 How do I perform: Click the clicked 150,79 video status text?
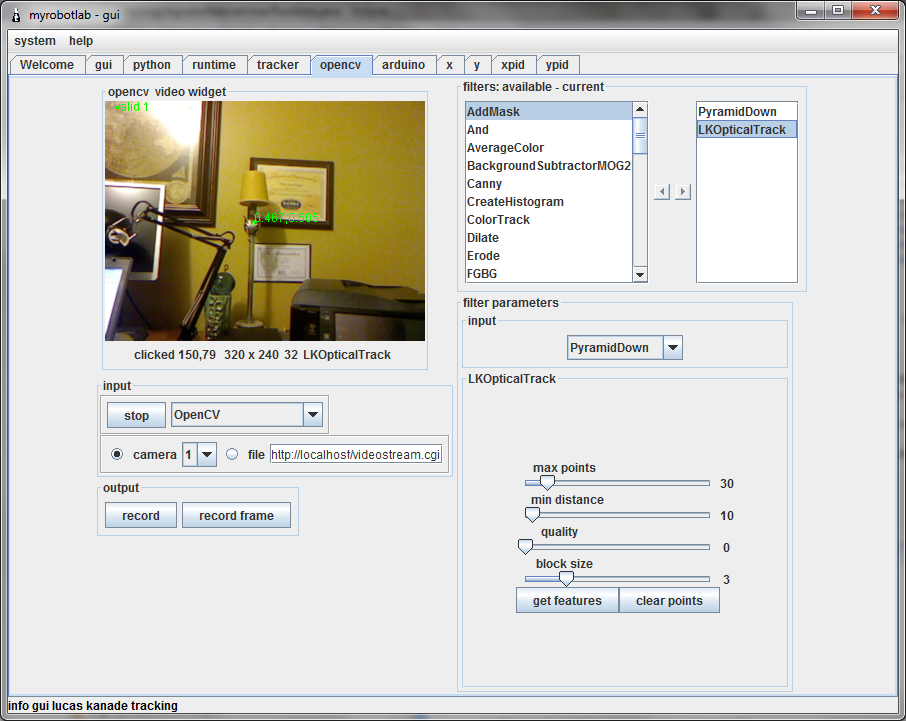174,355
